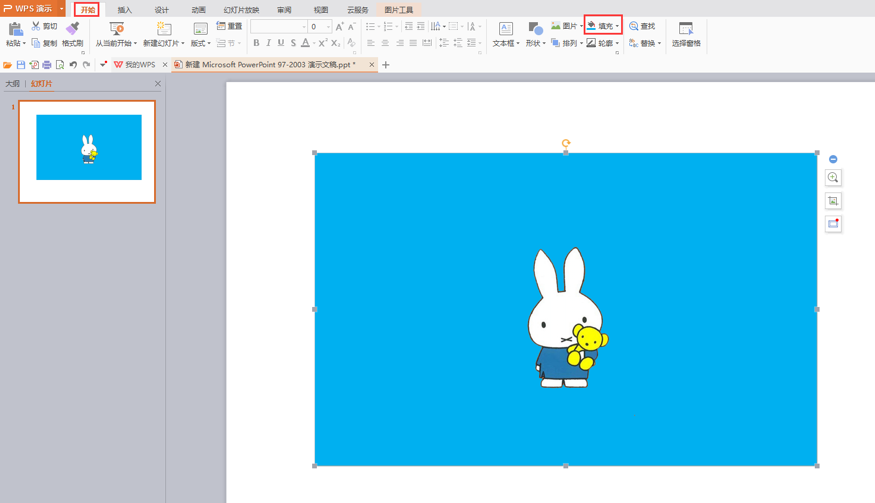
Task: Open the 审阅 (Review) ribbon tab
Action: click(284, 9)
